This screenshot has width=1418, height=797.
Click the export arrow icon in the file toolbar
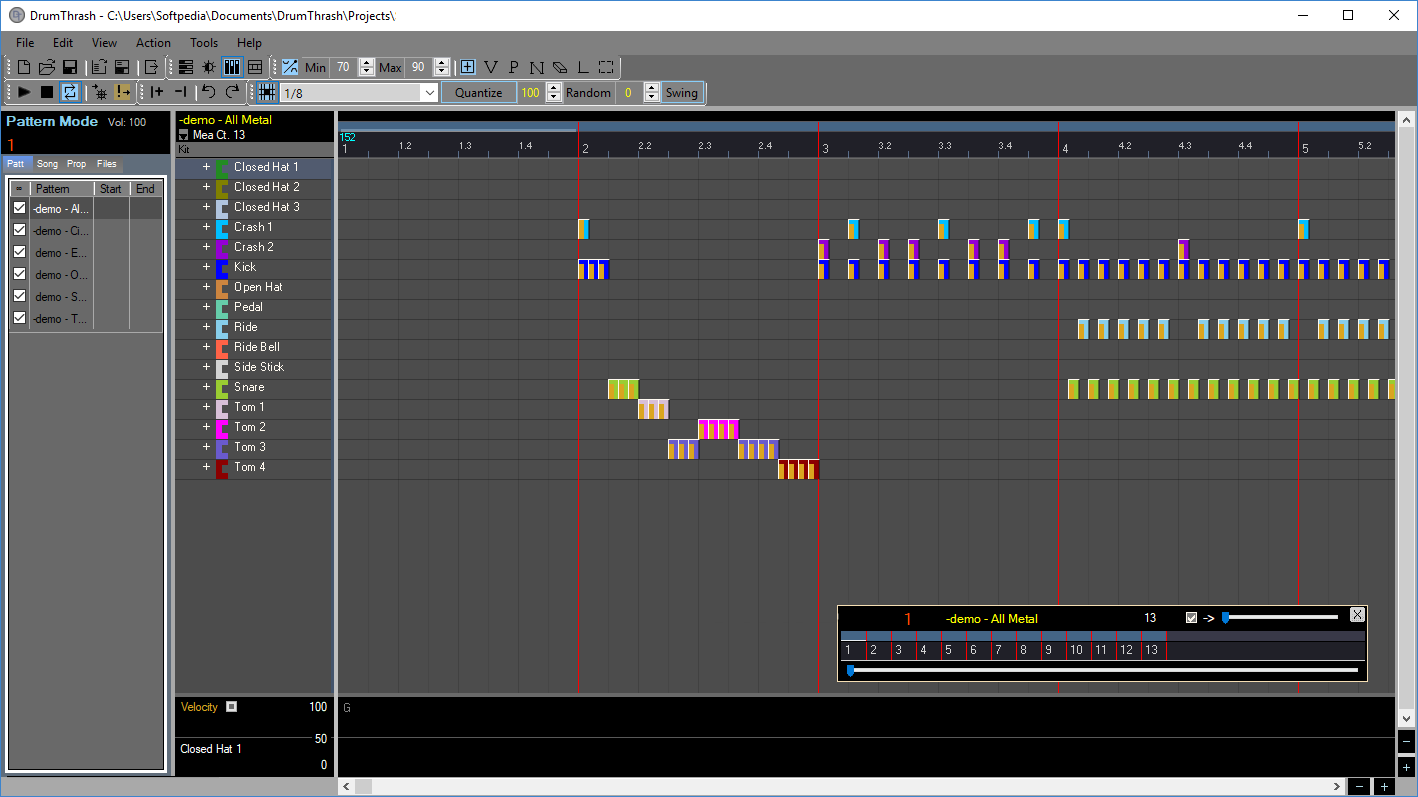coord(151,67)
